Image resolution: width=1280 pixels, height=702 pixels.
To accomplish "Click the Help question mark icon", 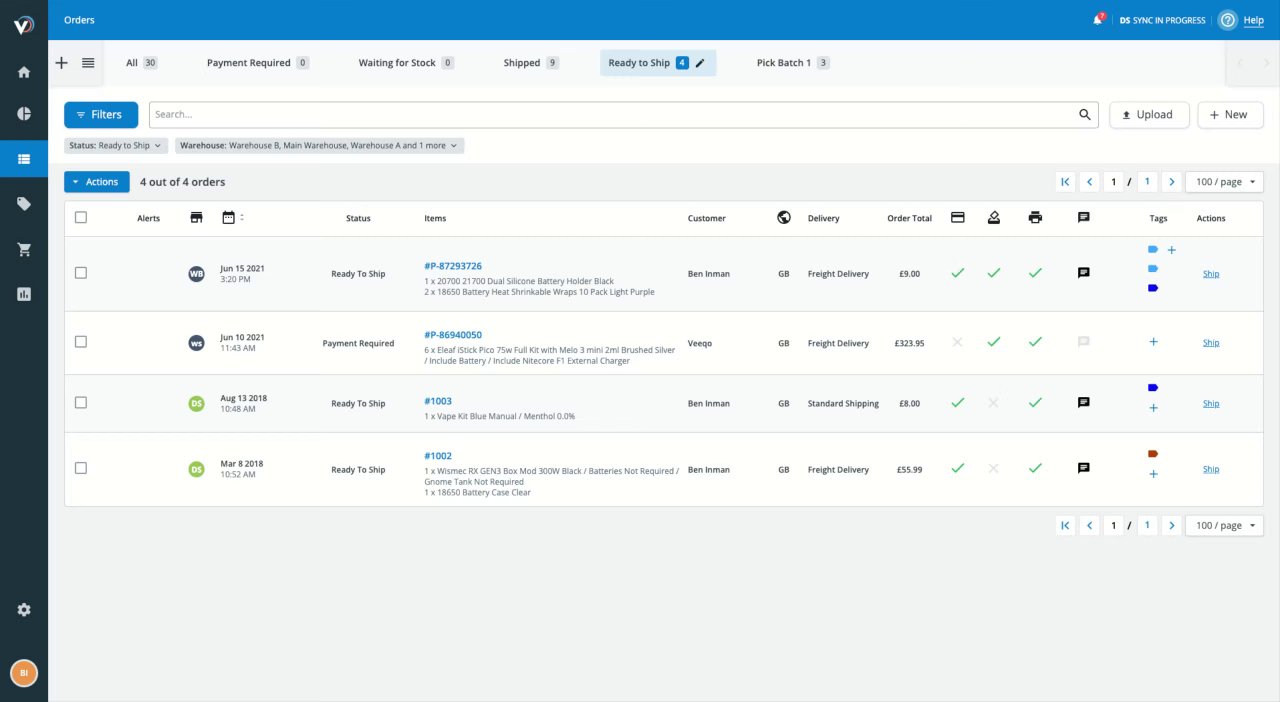I will pos(1228,20).
